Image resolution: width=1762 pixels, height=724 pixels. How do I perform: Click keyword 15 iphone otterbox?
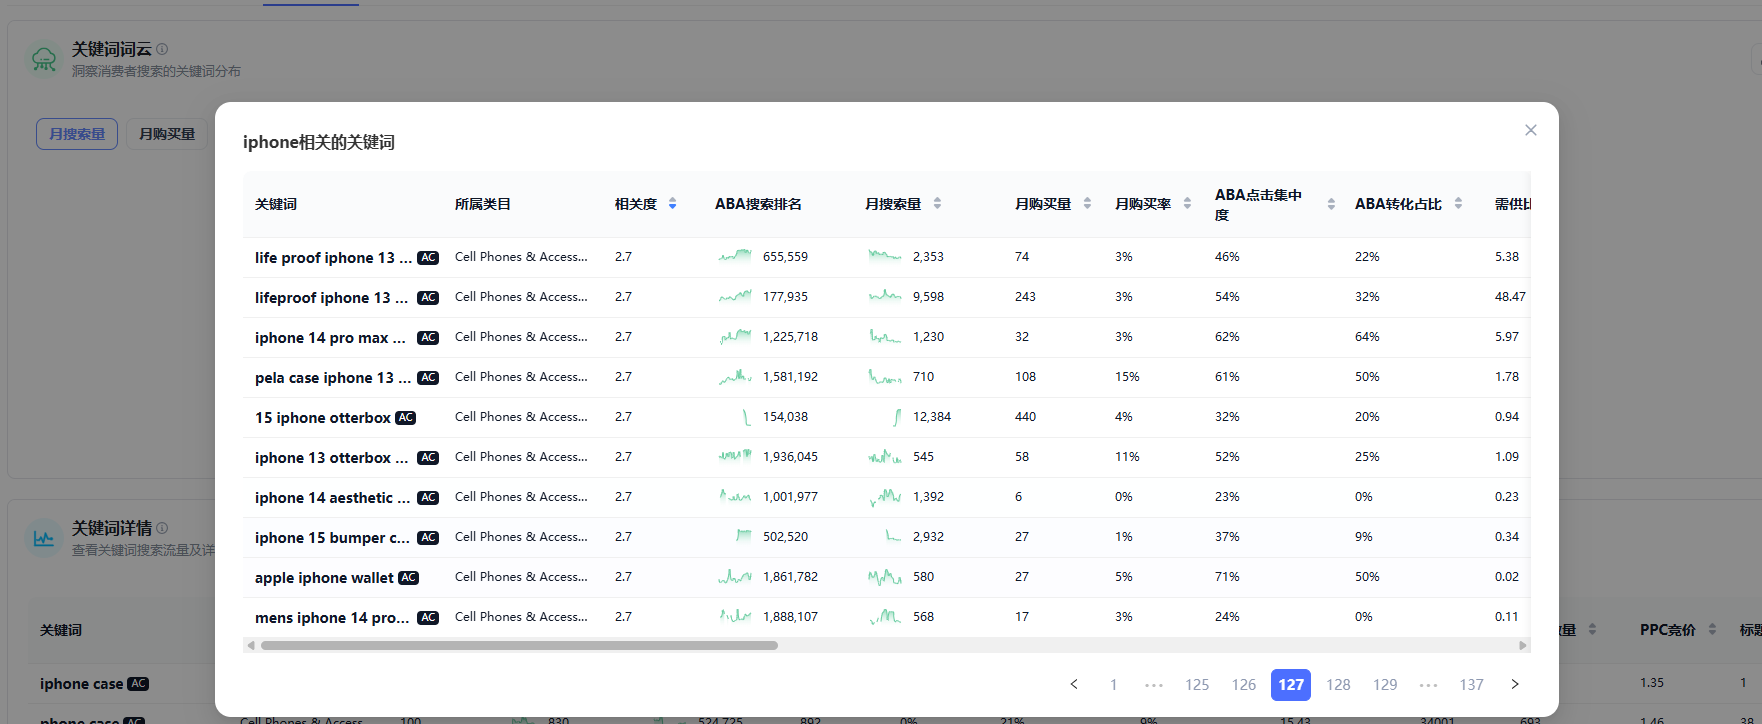pos(323,418)
